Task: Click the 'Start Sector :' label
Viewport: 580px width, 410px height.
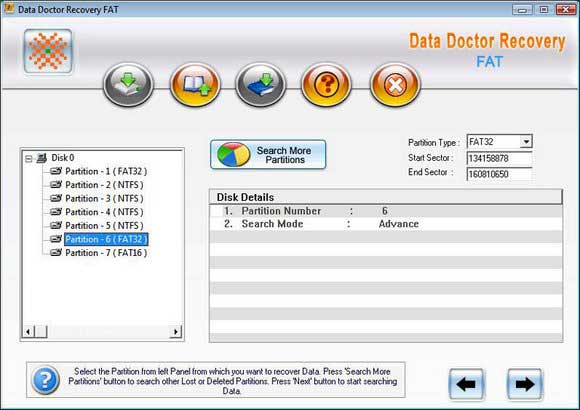Action: (431, 158)
